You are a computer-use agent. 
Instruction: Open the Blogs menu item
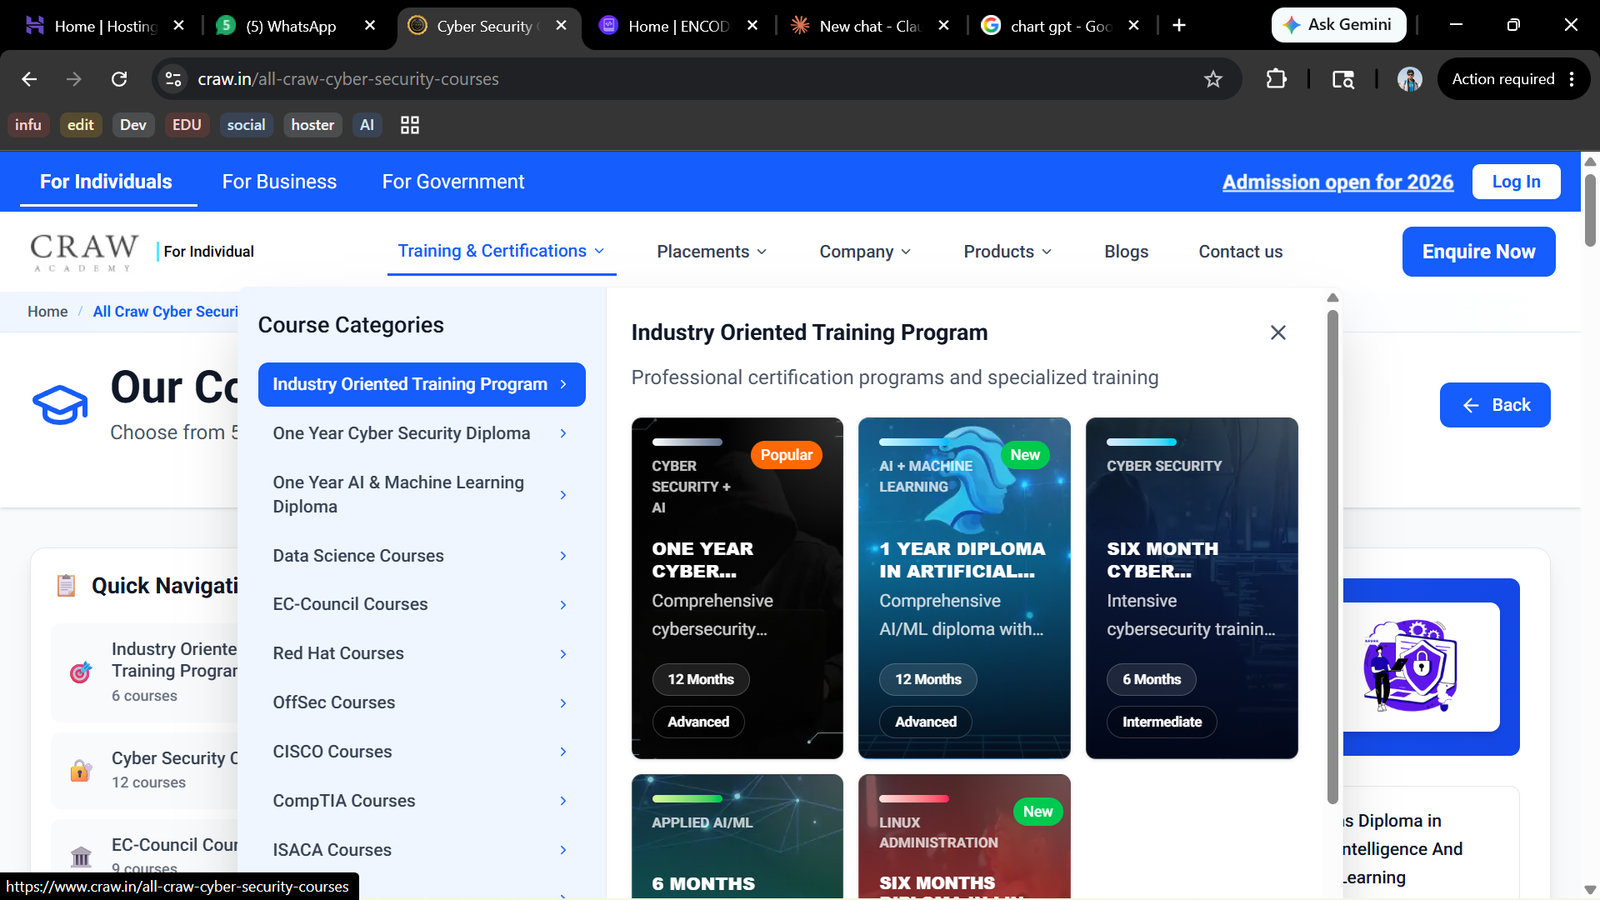tap(1126, 252)
